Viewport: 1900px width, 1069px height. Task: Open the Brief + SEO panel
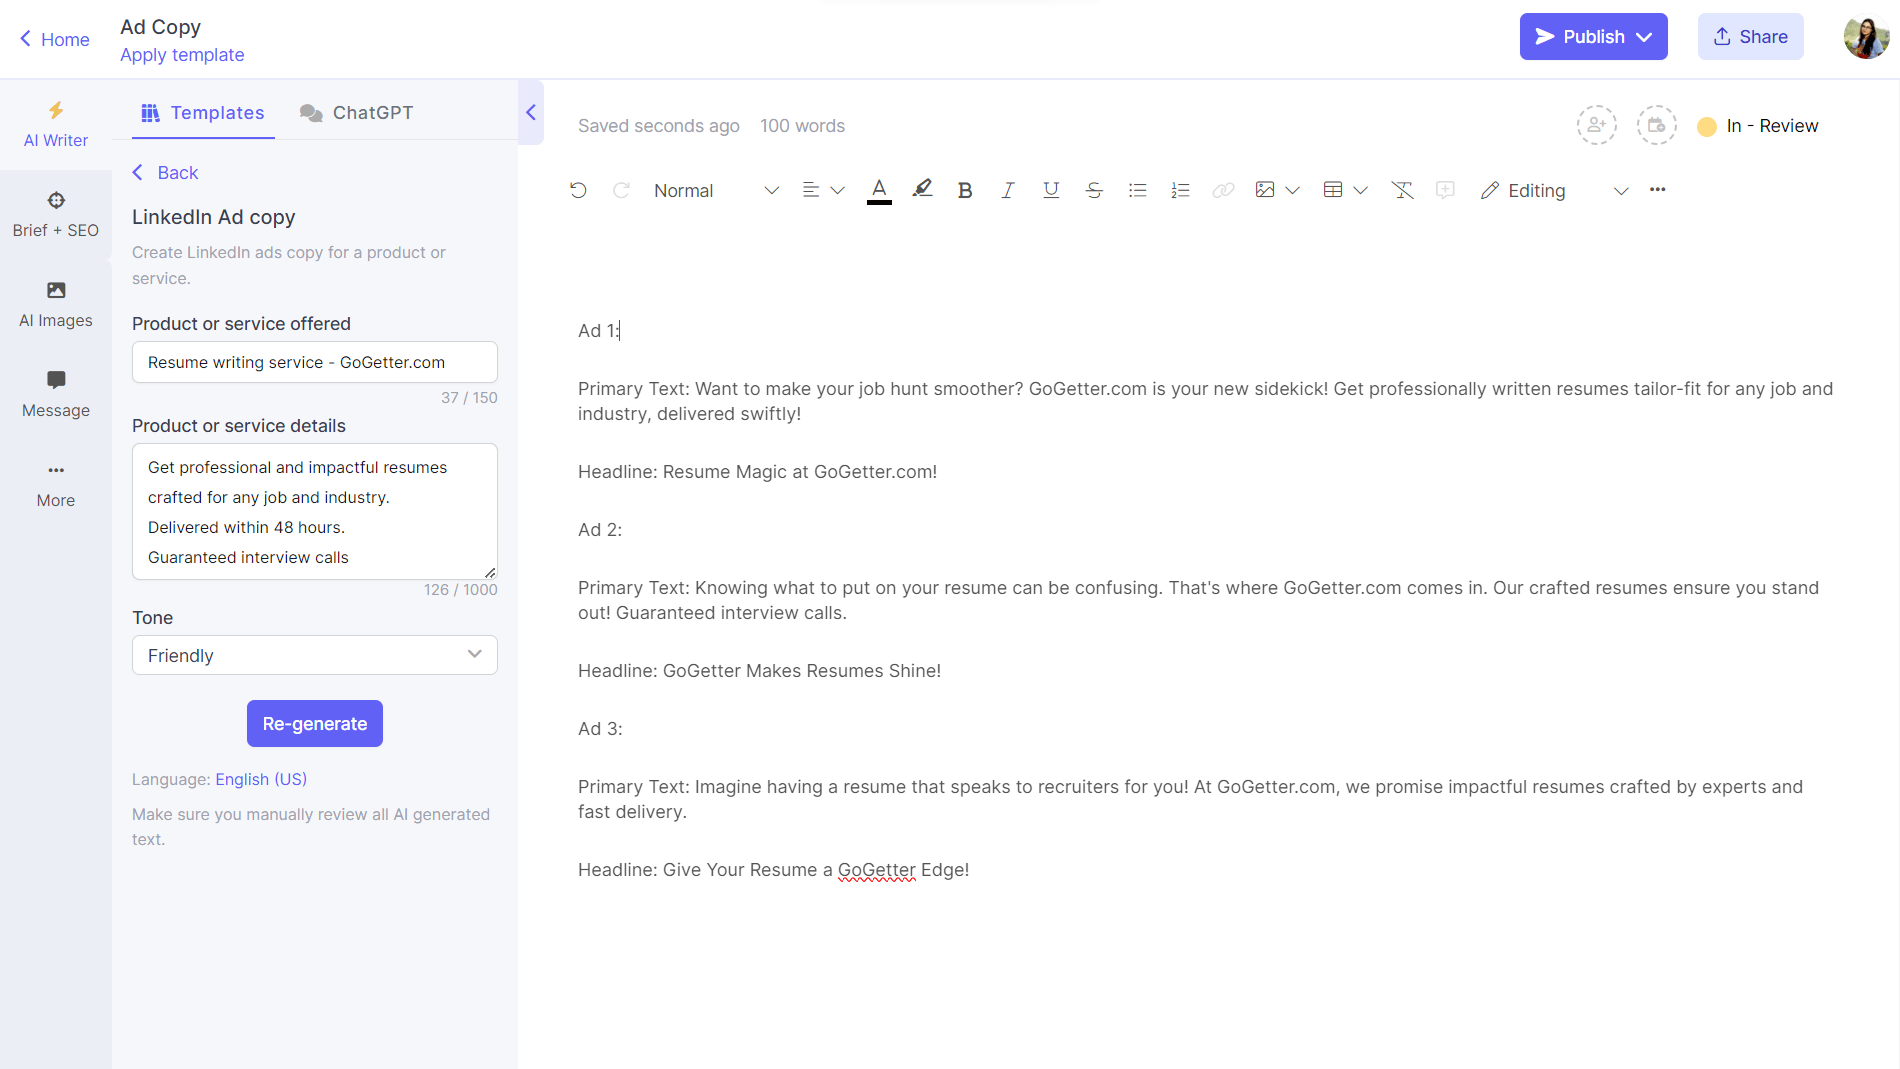[56, 215]
